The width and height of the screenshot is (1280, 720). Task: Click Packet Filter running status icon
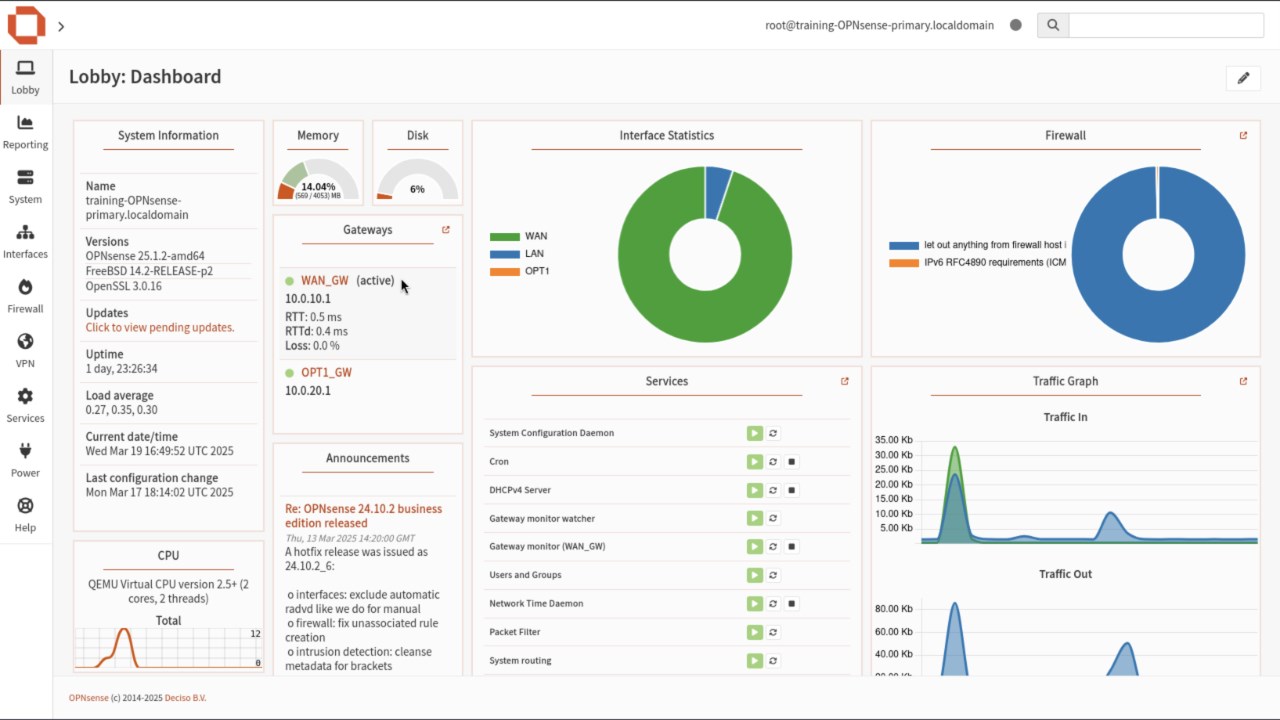[754, 632]
